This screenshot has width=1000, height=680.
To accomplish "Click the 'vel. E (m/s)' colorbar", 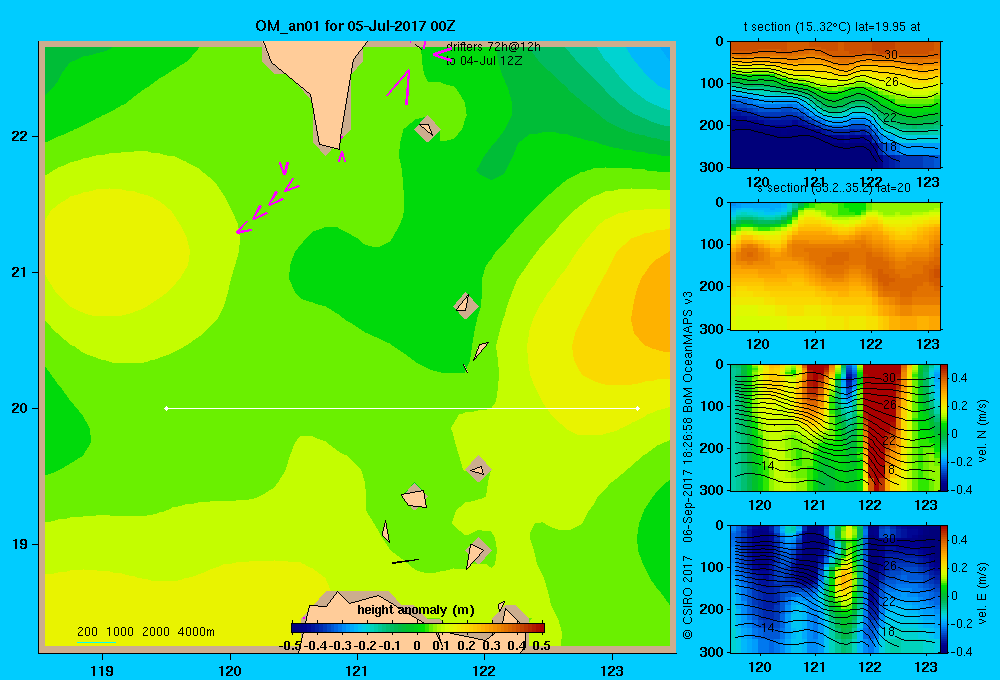I will [x=945, y=589].
